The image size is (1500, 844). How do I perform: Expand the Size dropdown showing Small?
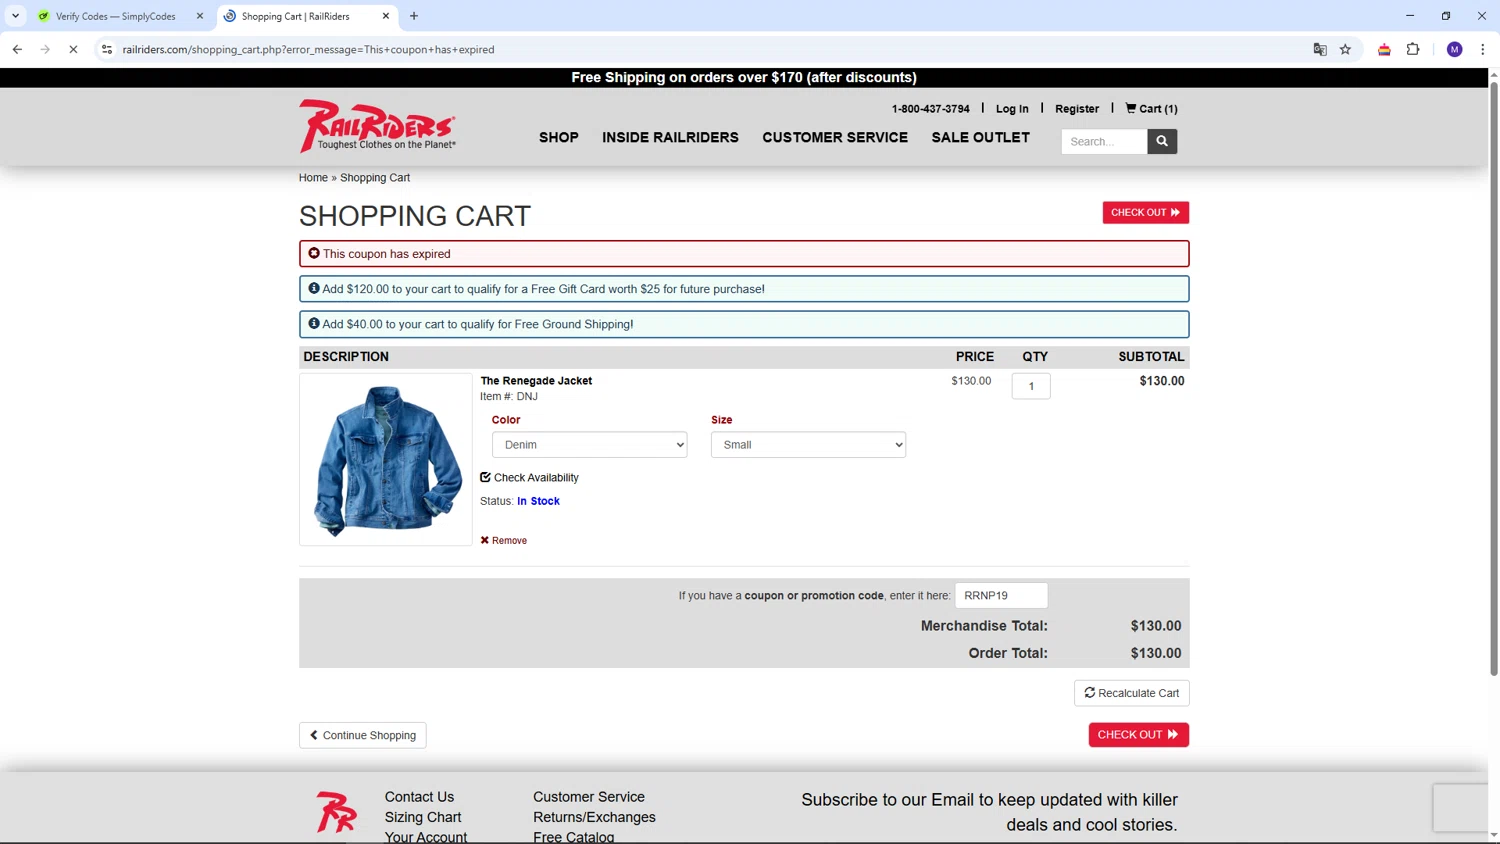coord(808,445)
